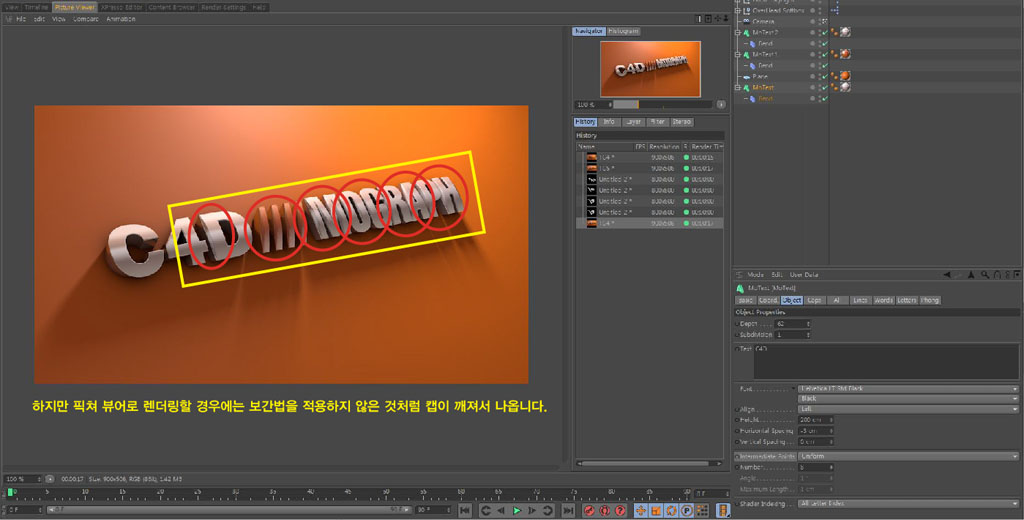The width and height of the screenshot is (1024, 520).
Task: Toggle the Rotation keyframe icon
Action: [671, 510]
